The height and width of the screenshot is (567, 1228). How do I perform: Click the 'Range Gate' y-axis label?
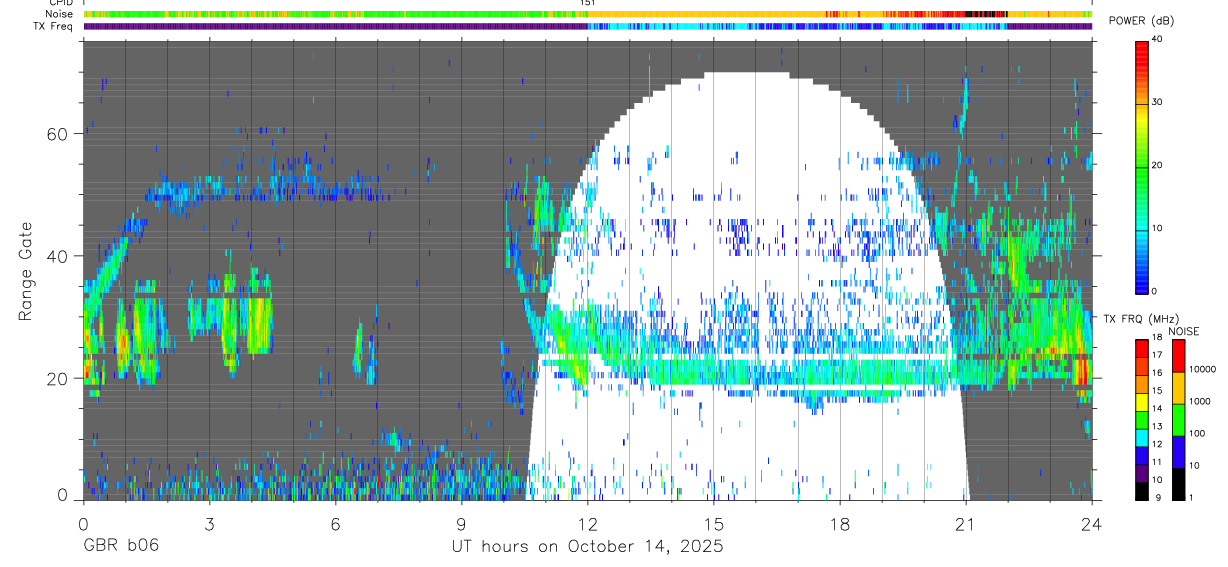pyautogui.click(x=25, y=271)
